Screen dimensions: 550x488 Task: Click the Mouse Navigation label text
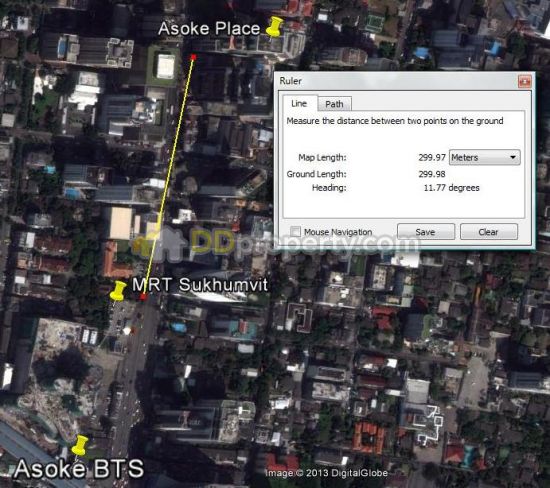click(338, 232)
